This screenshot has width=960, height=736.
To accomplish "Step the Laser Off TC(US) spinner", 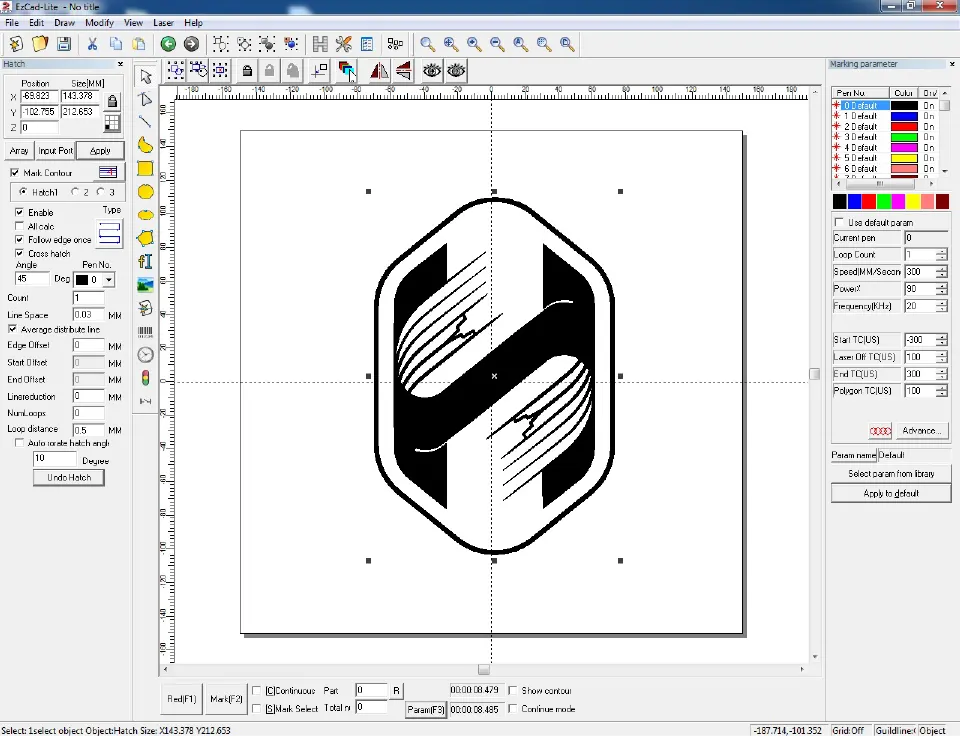I will point(941,357).
